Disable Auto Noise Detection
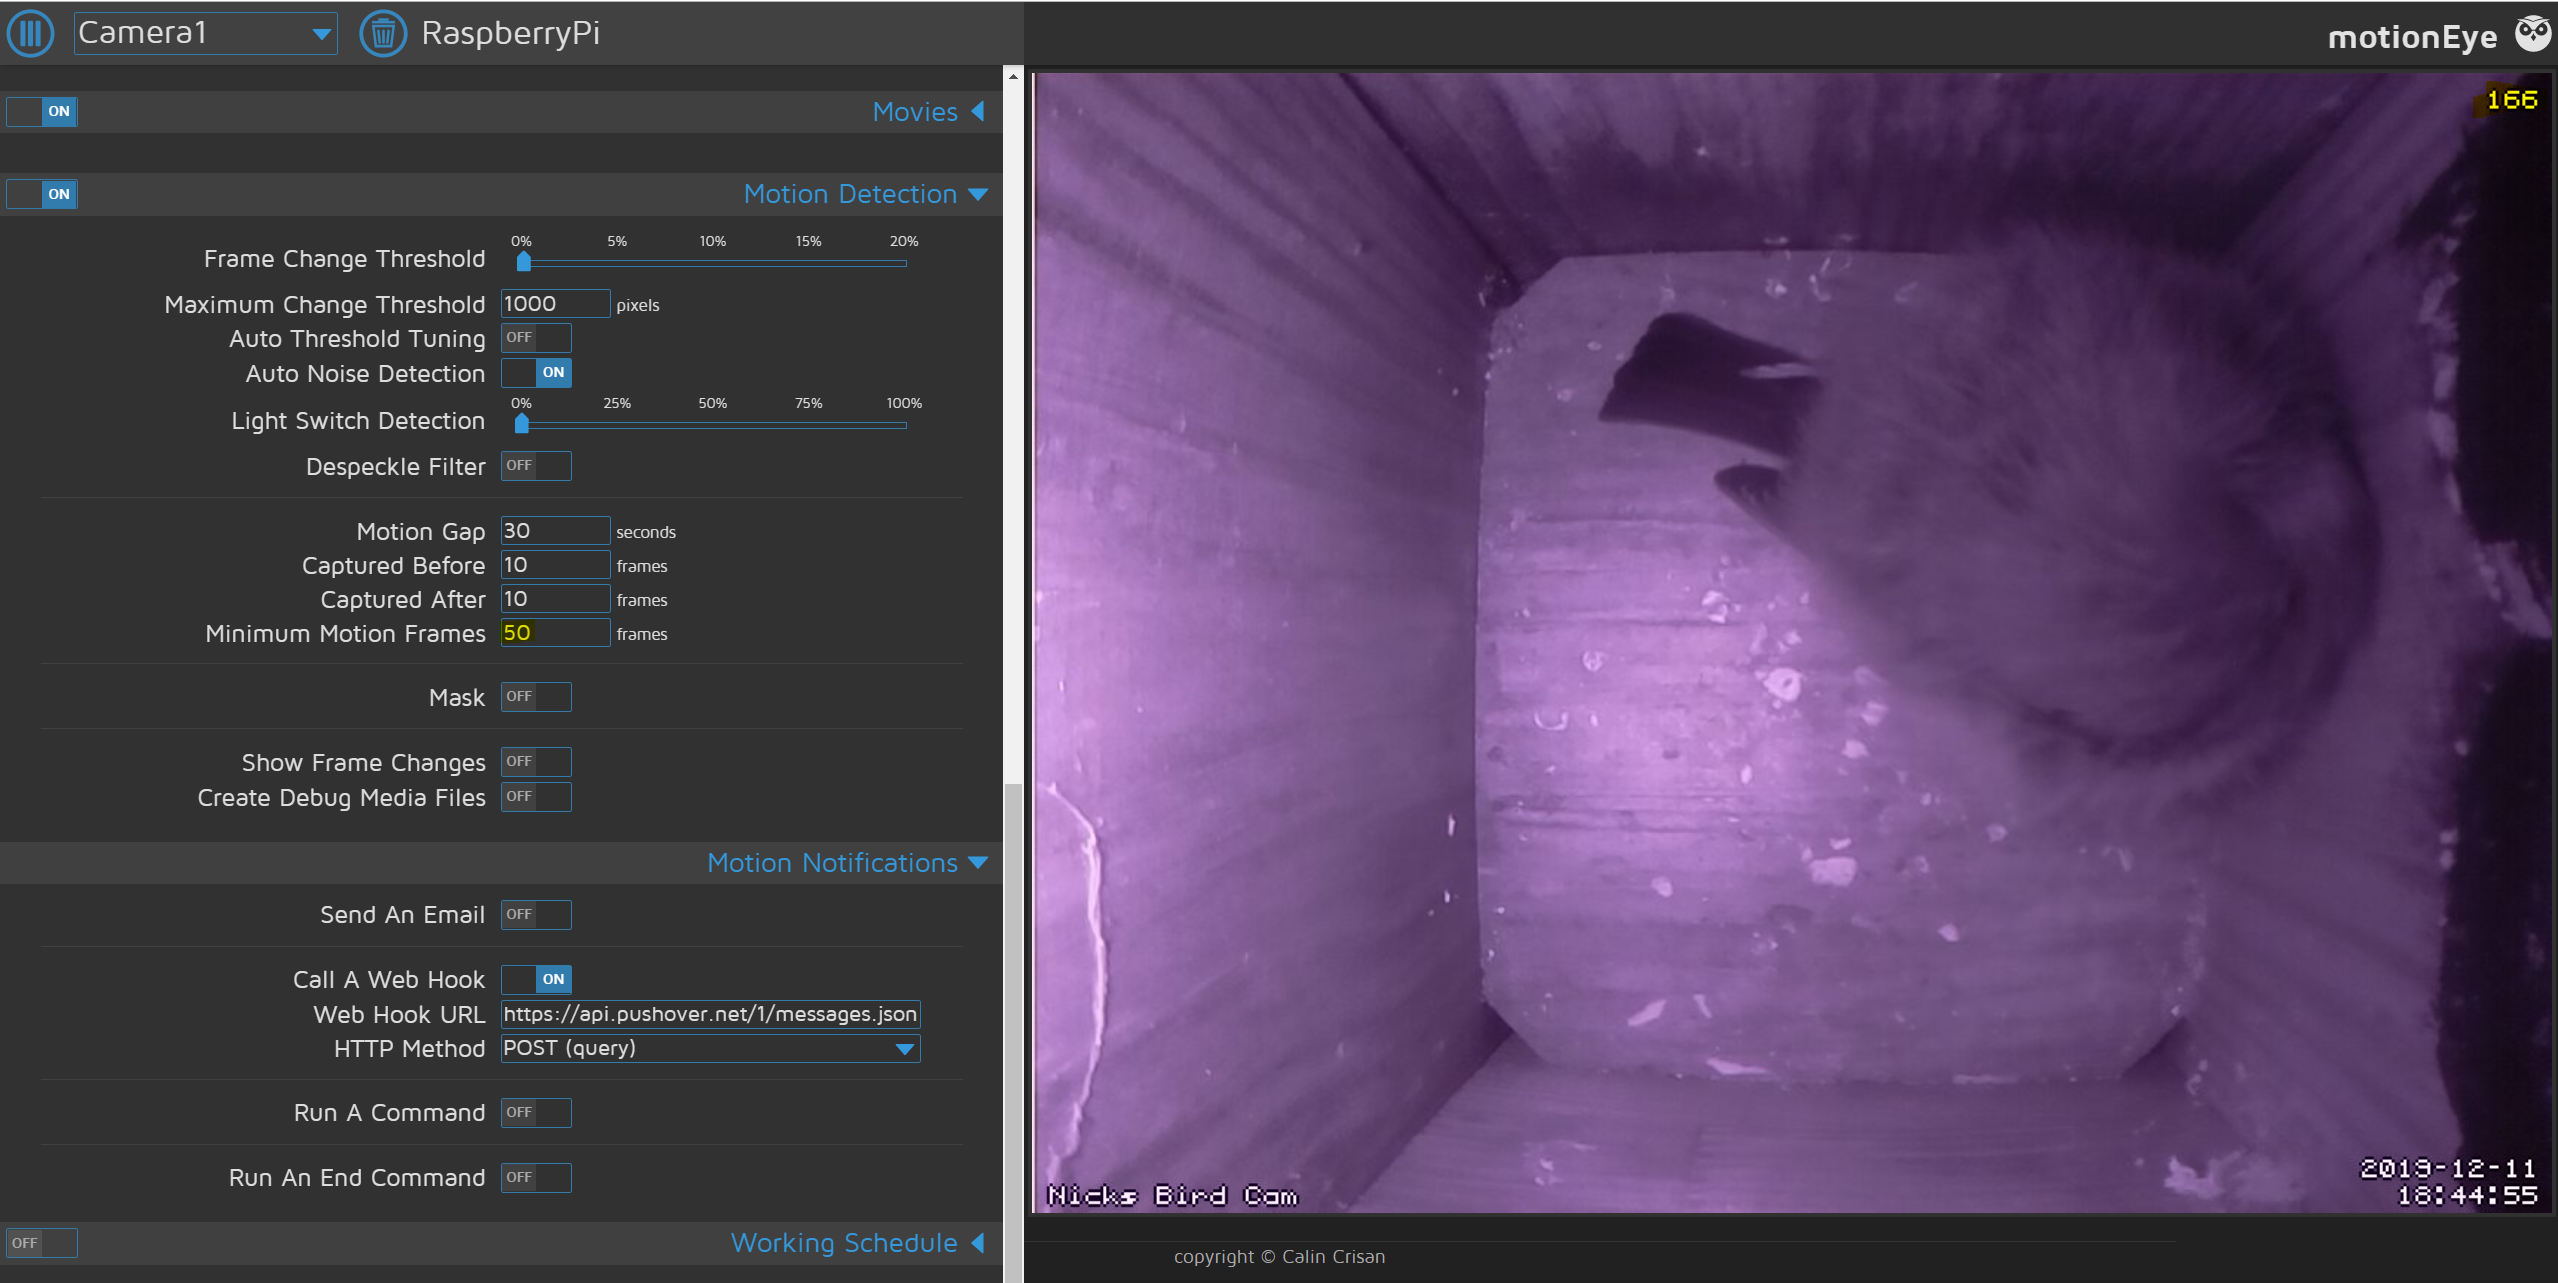This screenshot has width=2558, height=1283. [x=536, y=373]
